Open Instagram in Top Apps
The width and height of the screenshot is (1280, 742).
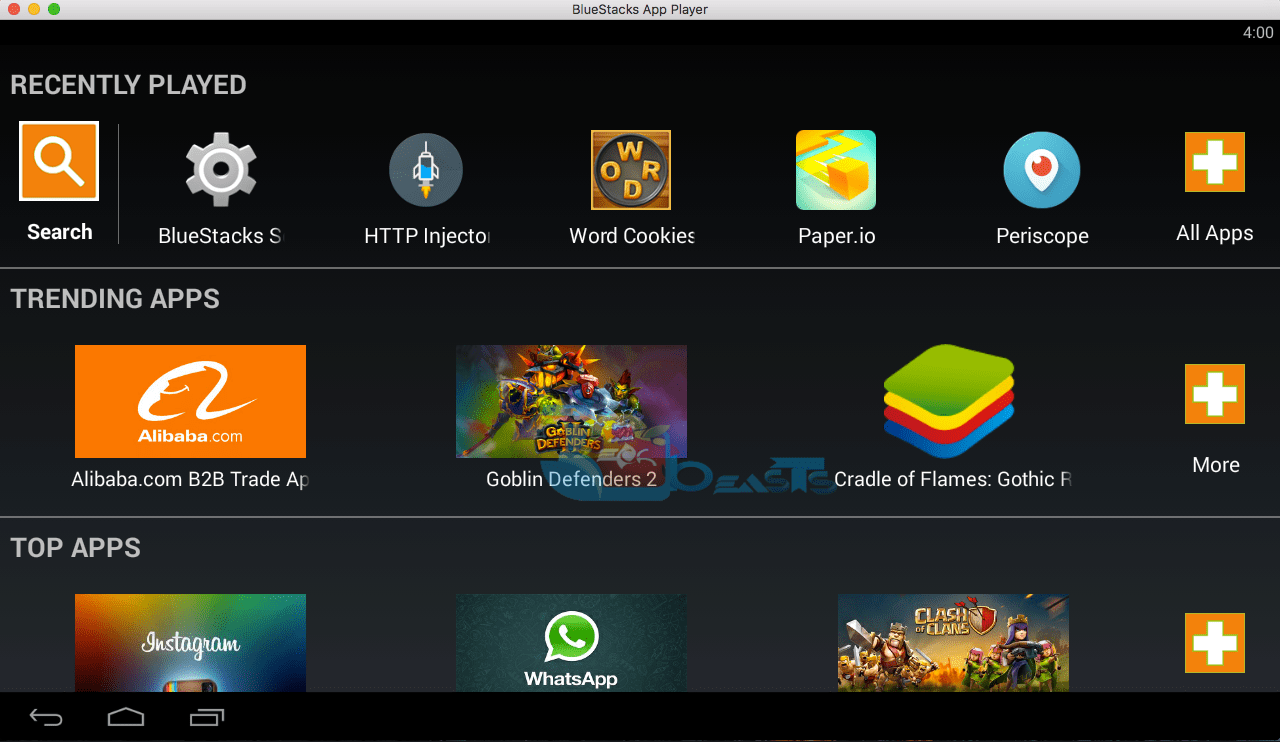190,643
